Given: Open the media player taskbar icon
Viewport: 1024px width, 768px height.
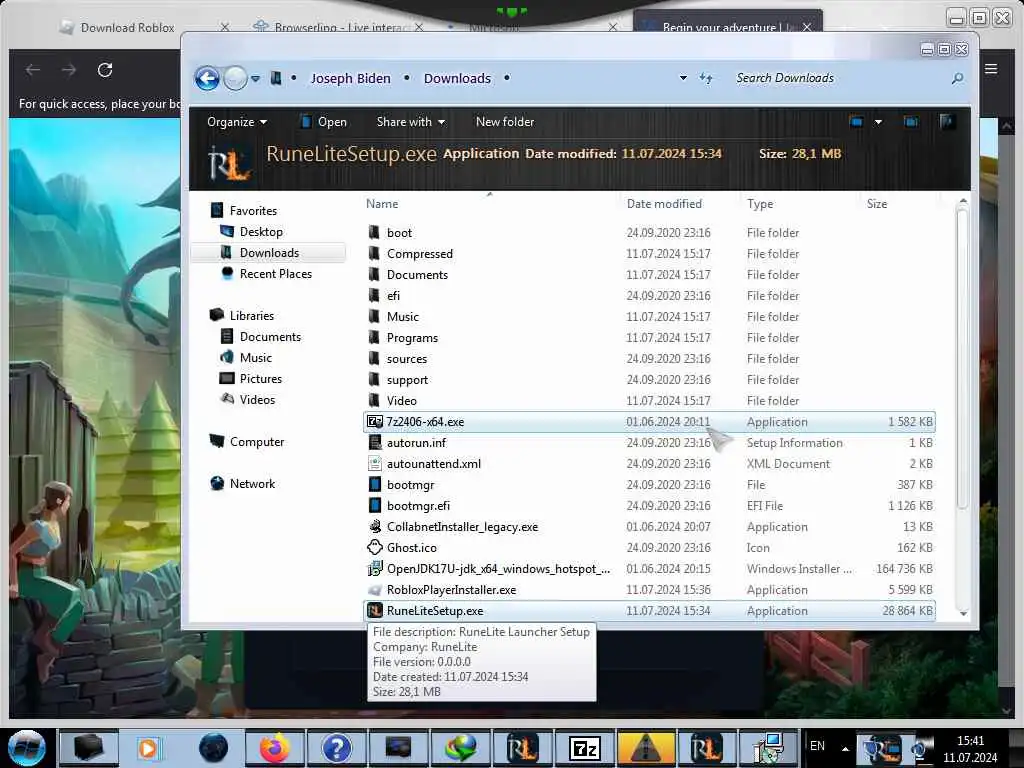Looking at the screenshot, I should (149, 748).
